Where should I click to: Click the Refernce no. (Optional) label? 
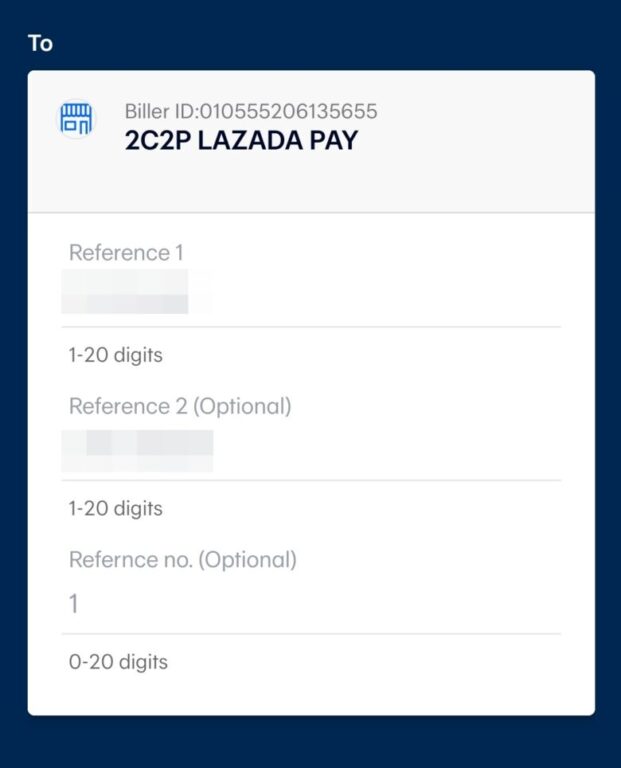pyautogui.click(x=182, y=560)
